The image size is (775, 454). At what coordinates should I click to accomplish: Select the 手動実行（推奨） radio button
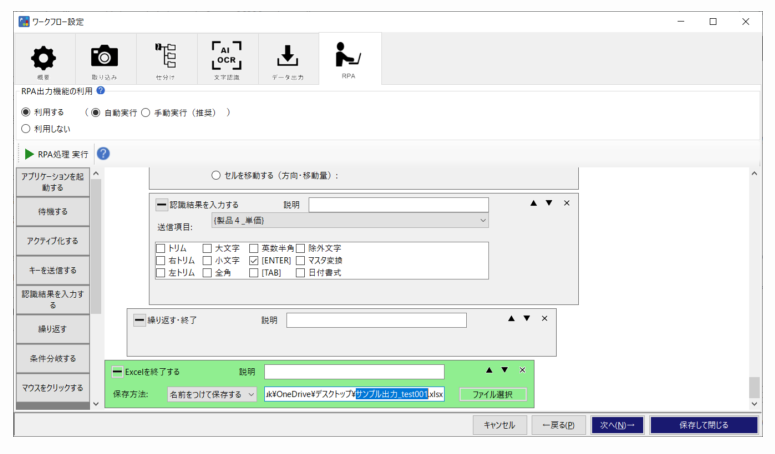pos(145,113)
